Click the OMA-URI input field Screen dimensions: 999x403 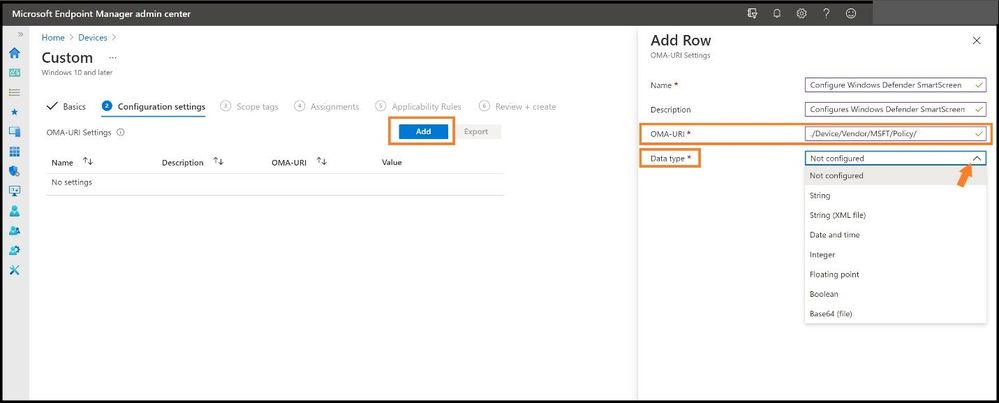pos(895,134)
